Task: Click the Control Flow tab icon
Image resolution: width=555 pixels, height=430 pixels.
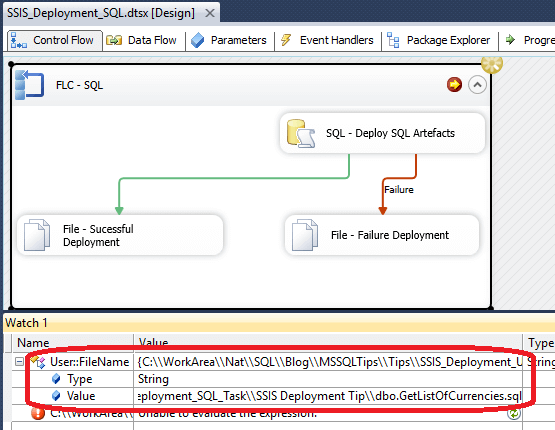Action: point(18,40)
